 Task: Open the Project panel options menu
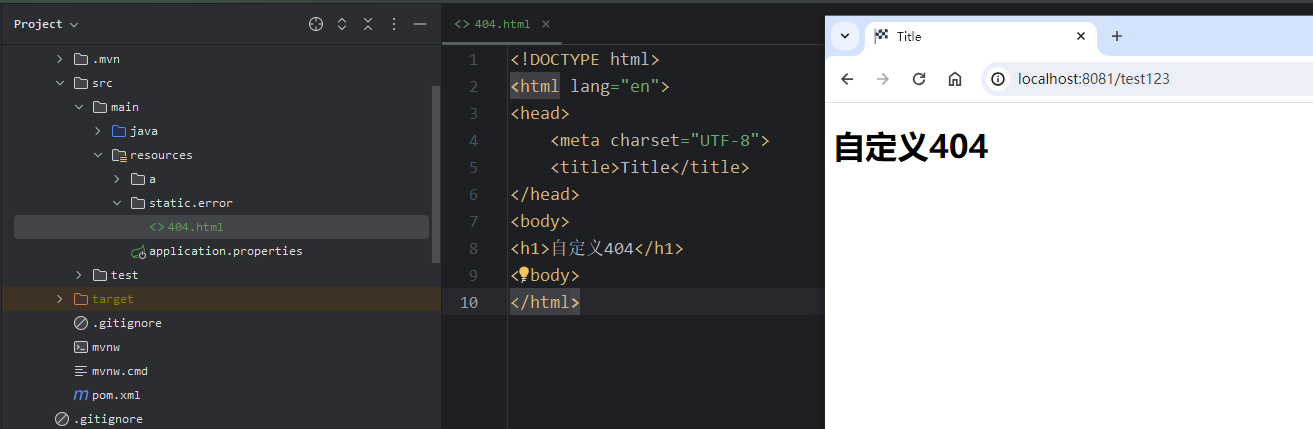[x=394, y=24]
